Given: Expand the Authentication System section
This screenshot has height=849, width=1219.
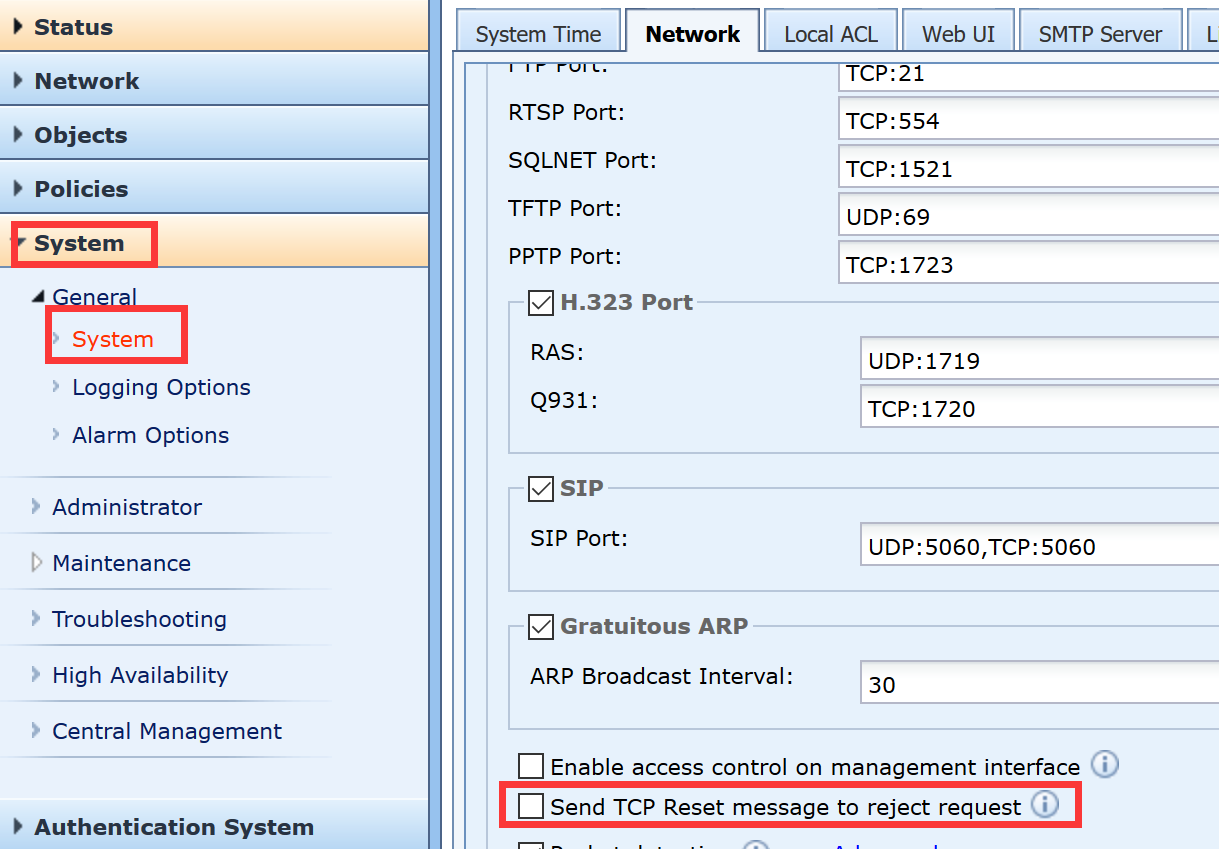Looking at the screenshot, I should tap(173, 827).
